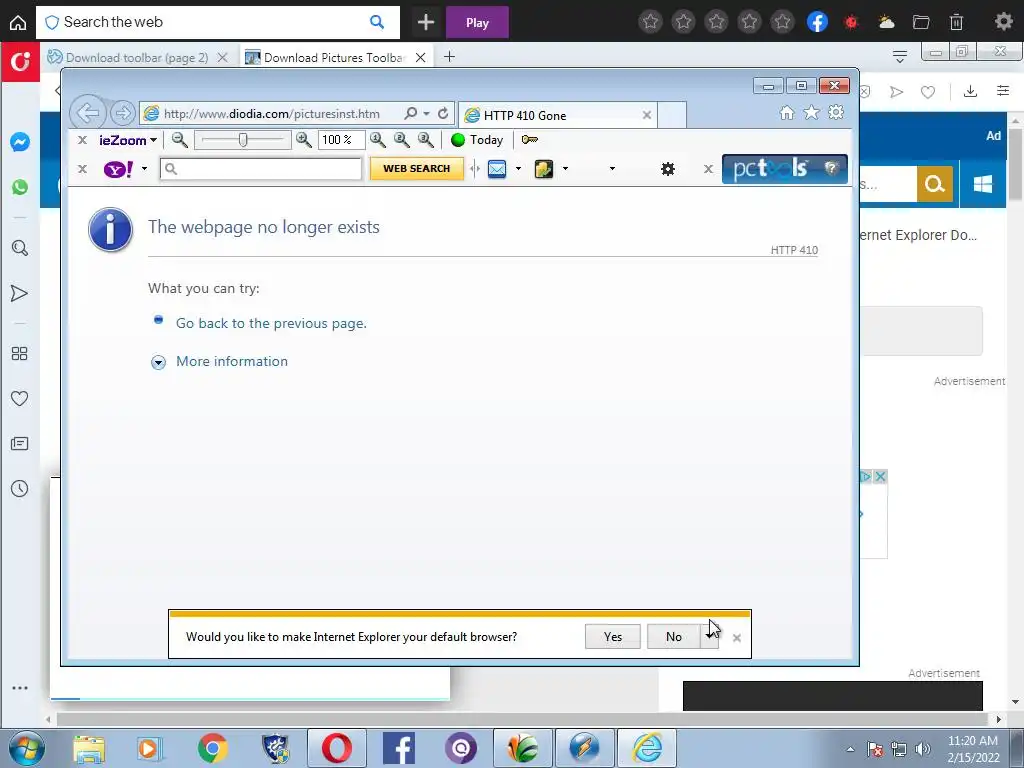Click the ieZoom 100 % zoom field
The image size is (1024, 768).
(342, 140)
